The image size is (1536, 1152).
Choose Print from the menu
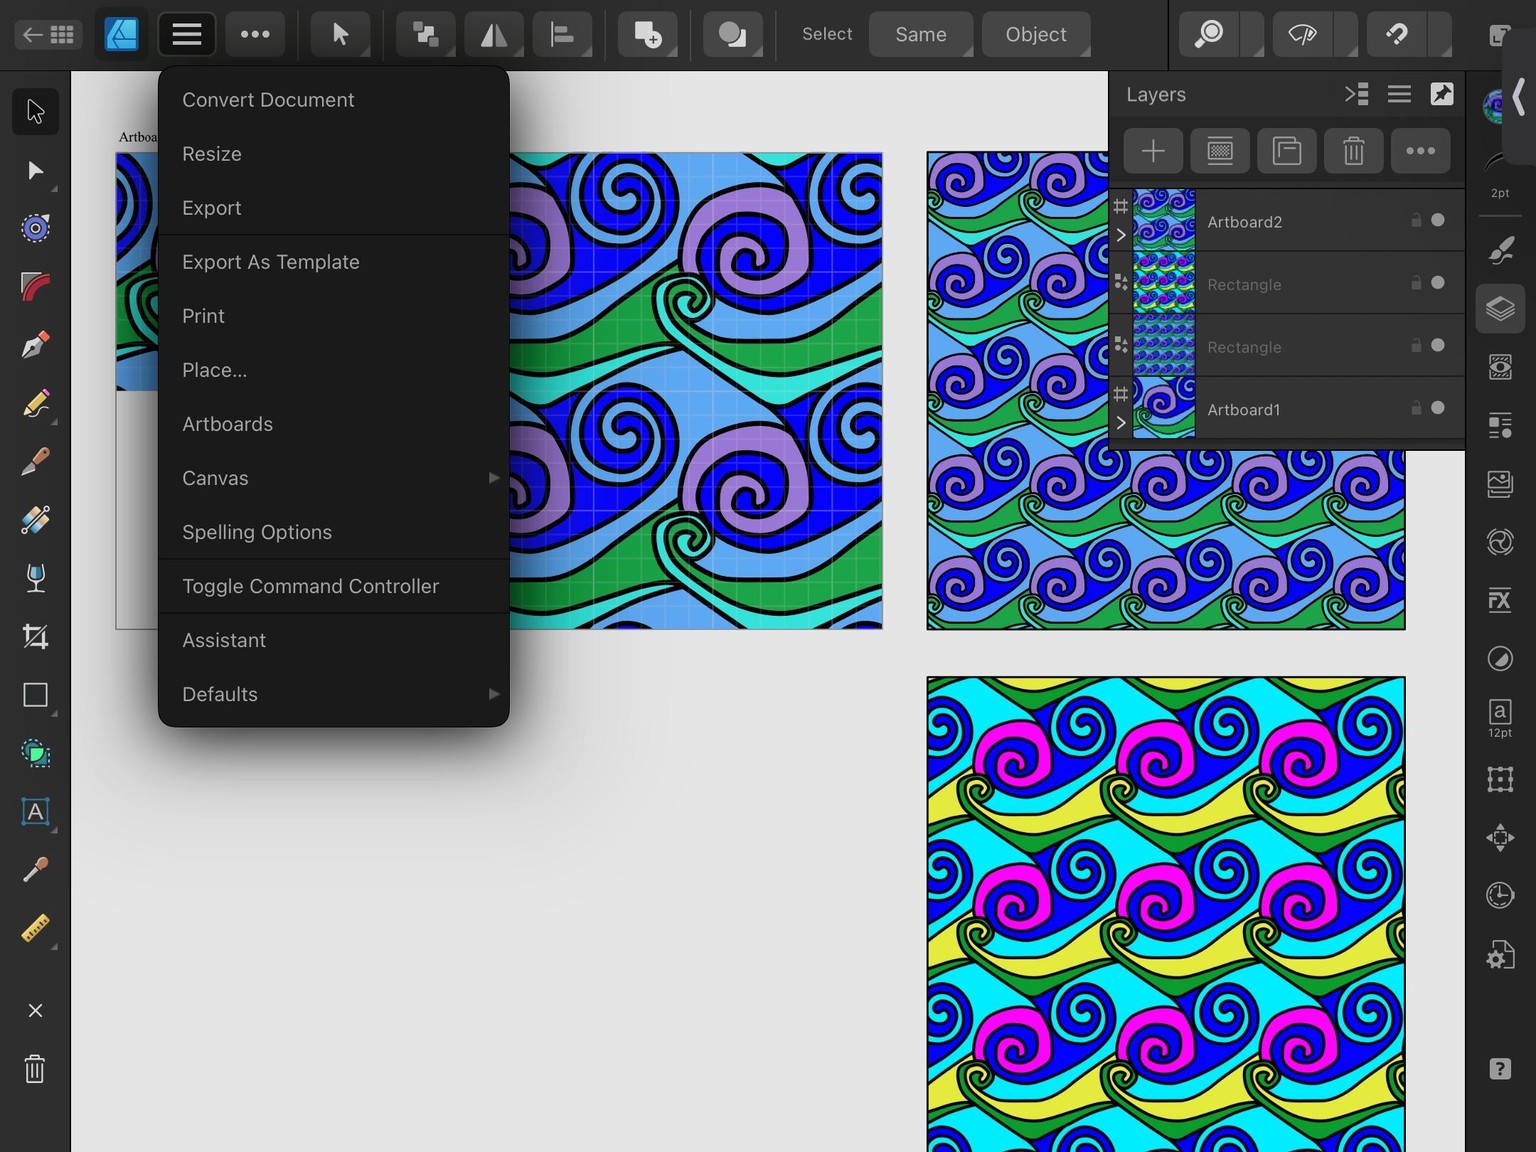[334, 316]
